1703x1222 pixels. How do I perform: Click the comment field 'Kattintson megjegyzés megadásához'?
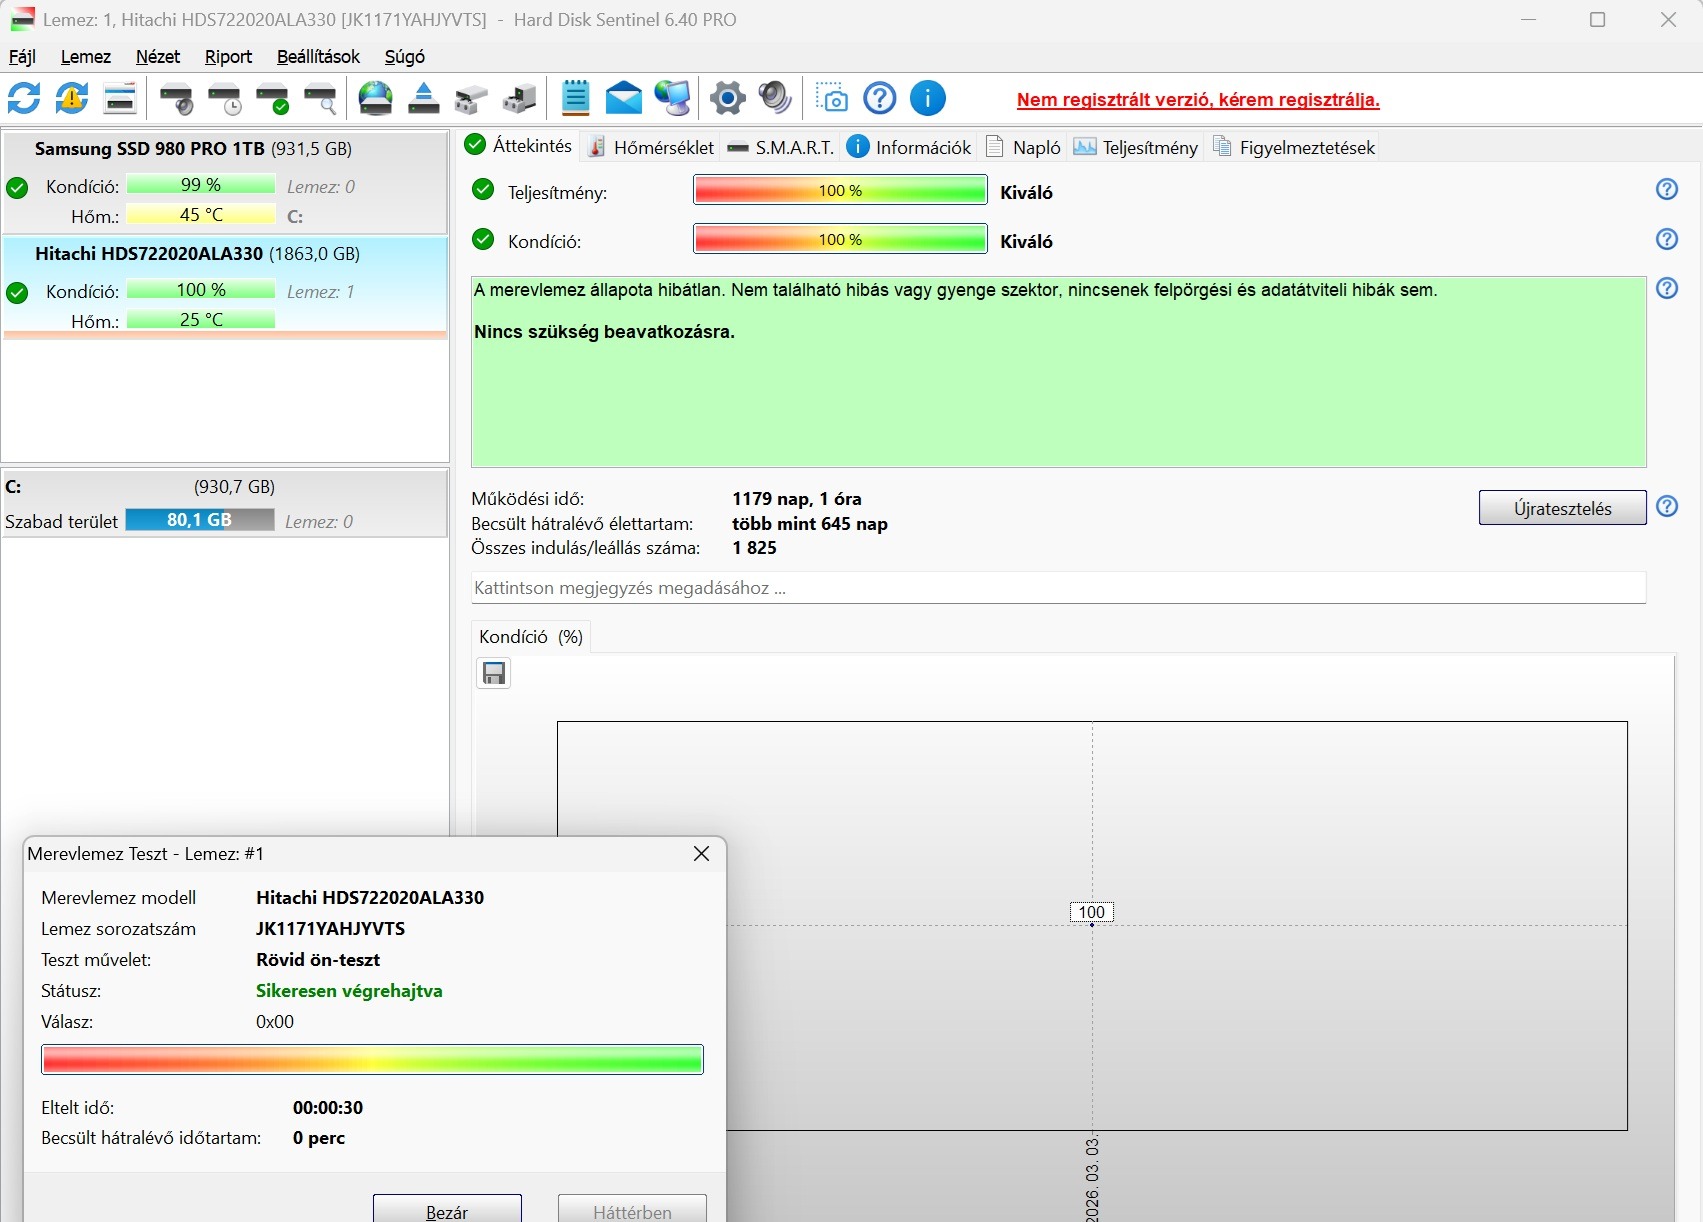click(x=1058, y=588)
